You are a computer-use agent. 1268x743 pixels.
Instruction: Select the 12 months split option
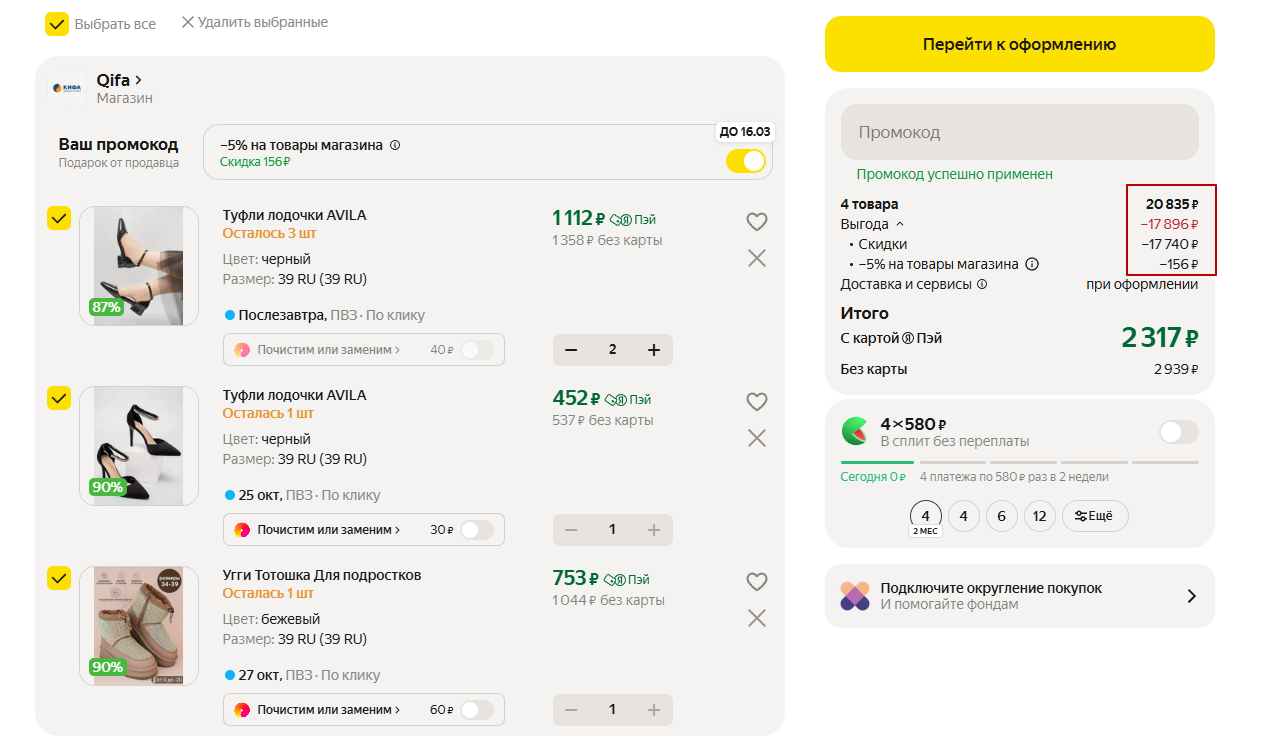pyautogui.click(x=1040, y=516)
